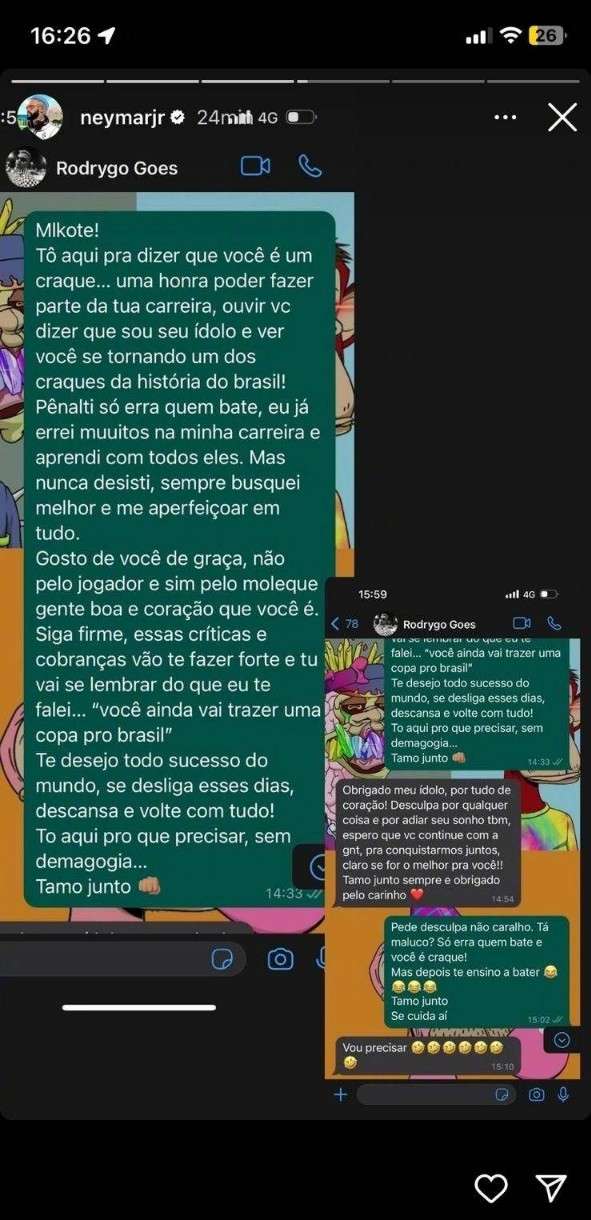Screen dimensions: 591x1220
Task: Tap scroll-down chevron in small chat
Action: click(561, 1040)
